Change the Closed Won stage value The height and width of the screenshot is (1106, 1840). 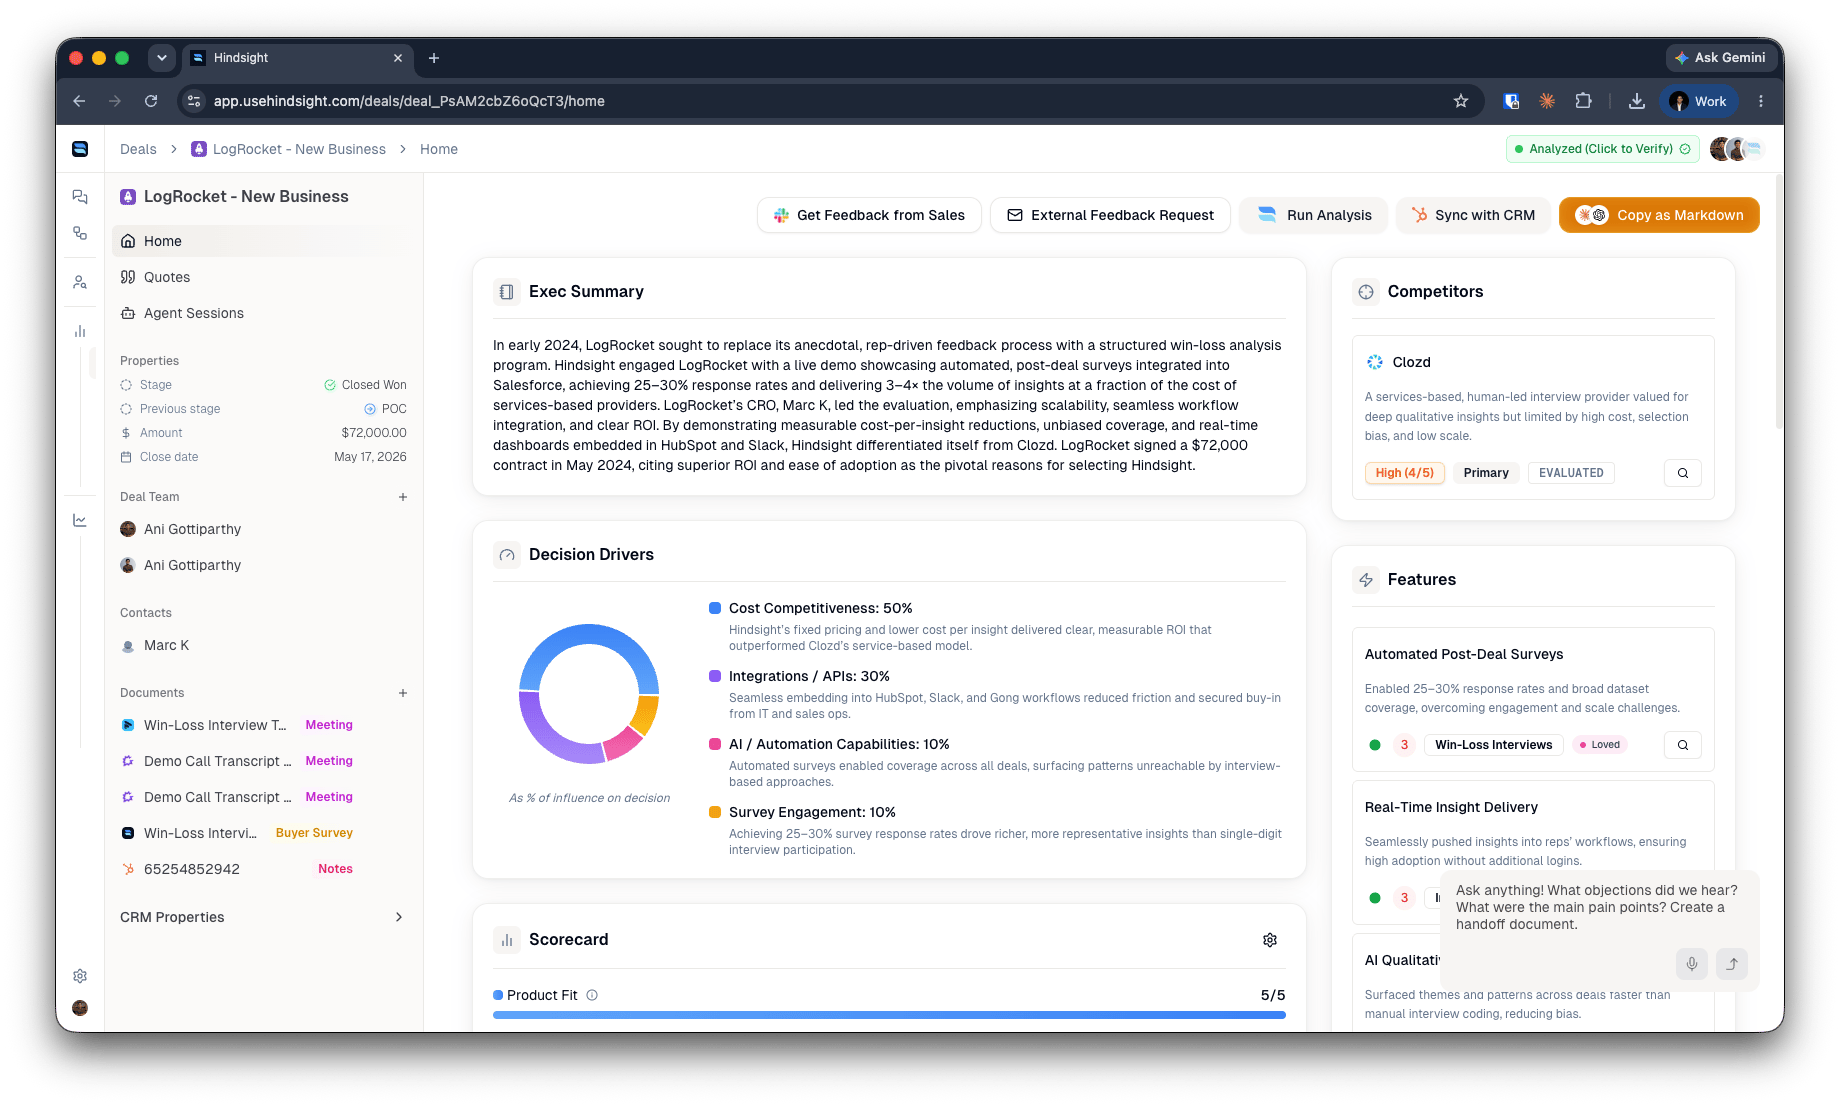coord(365,385)
